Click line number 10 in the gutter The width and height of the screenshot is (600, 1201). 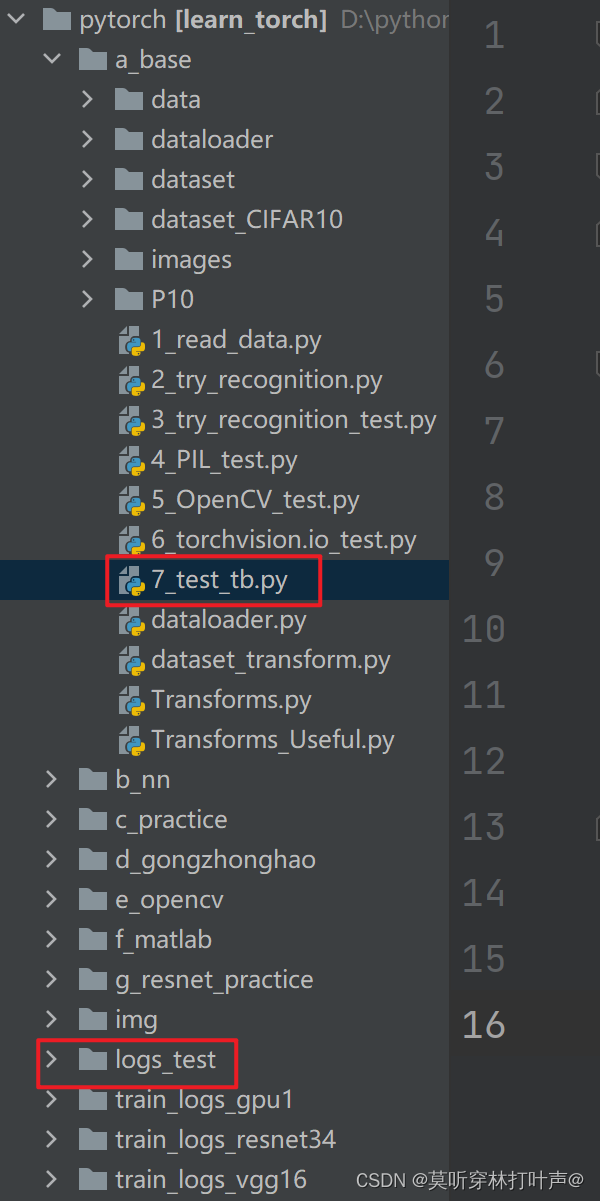coord(483,627)
